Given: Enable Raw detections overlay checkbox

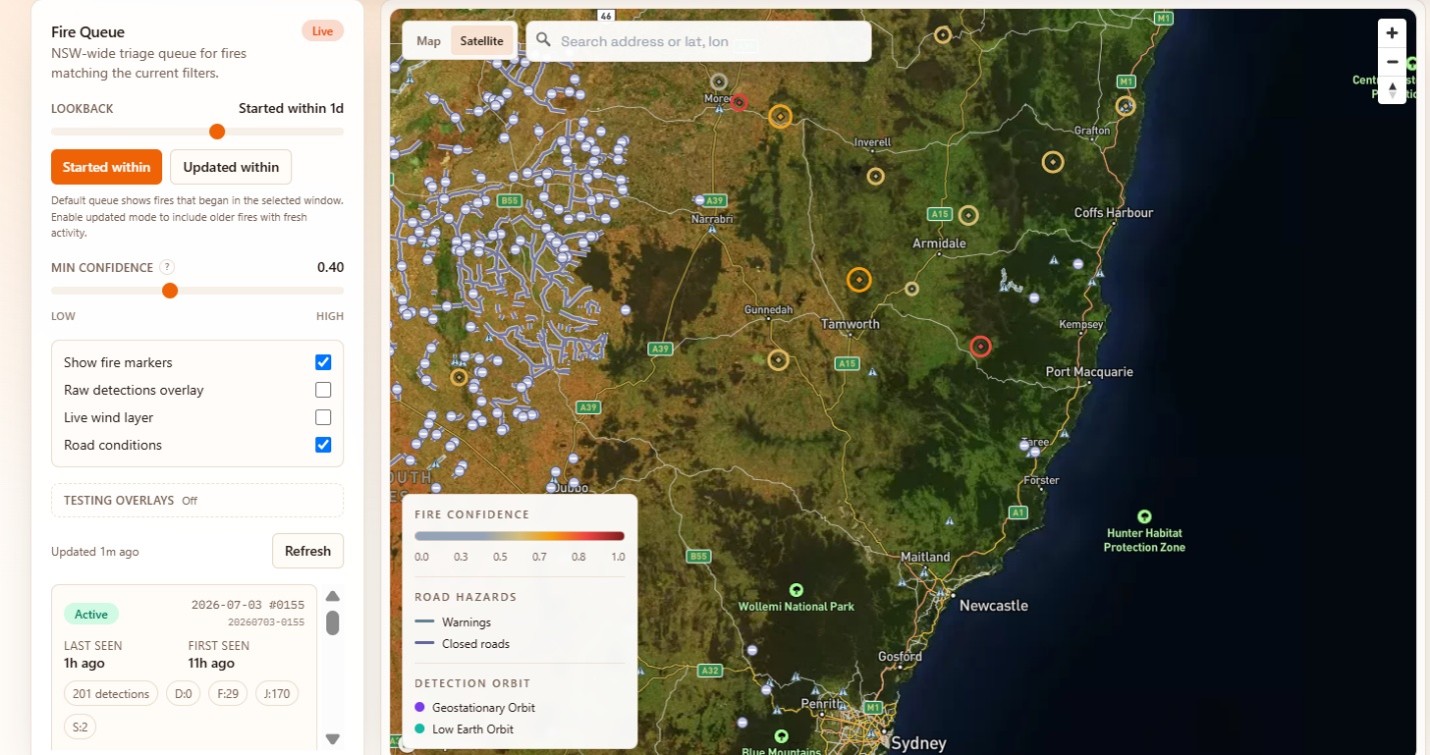Looking at the screenshot, I should point(323,390).
